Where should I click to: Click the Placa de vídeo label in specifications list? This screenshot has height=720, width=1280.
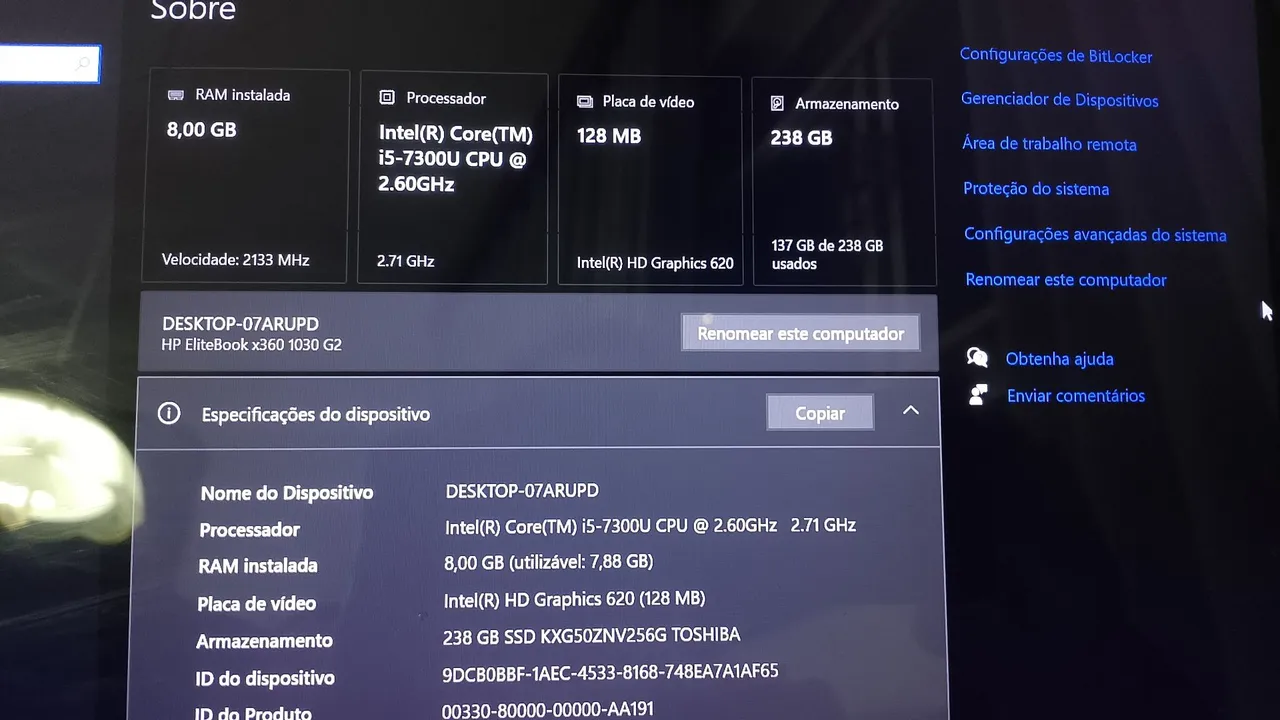(x=256, y=604)
